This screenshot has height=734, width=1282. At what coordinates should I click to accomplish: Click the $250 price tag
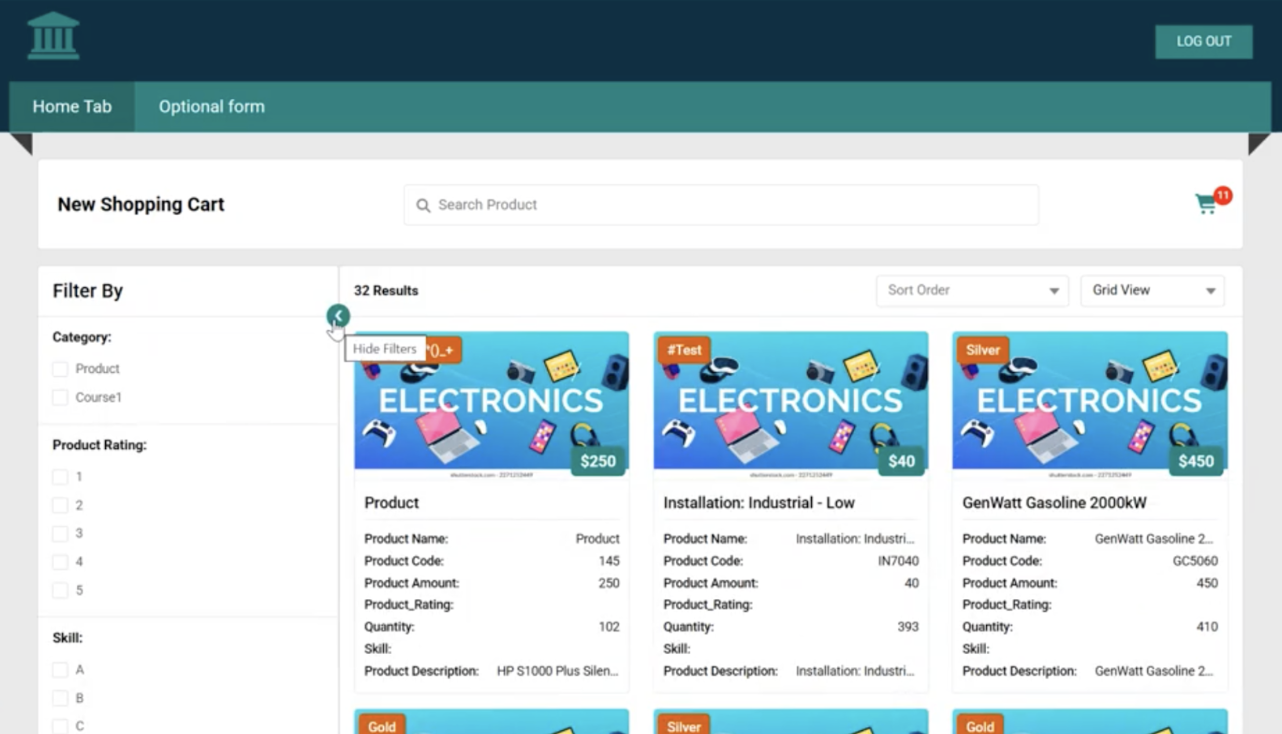tap(598, 461)
